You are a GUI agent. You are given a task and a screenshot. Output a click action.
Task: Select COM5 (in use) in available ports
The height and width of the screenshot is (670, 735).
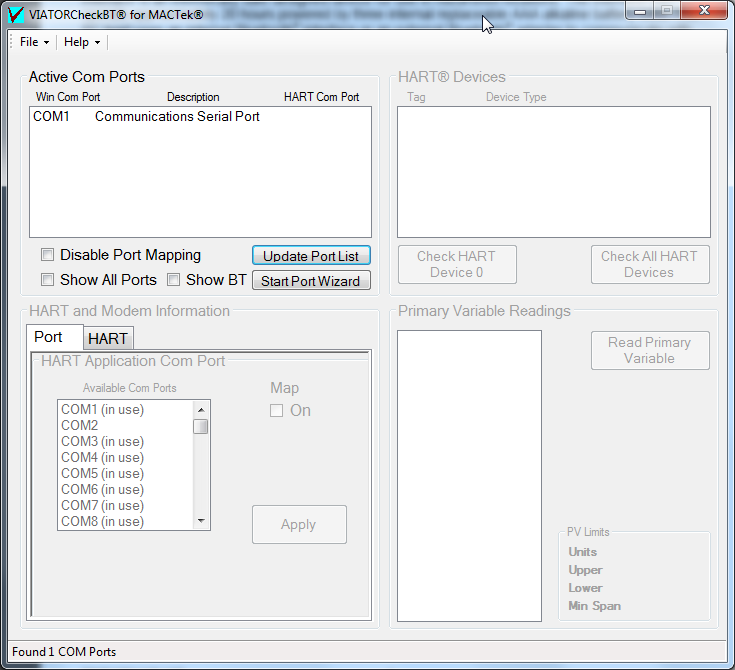coord(125,473)
